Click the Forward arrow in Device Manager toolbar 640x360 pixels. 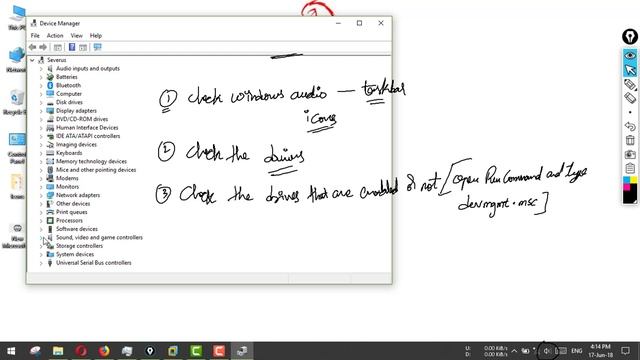pyautogui.click(x=43, y=47)
